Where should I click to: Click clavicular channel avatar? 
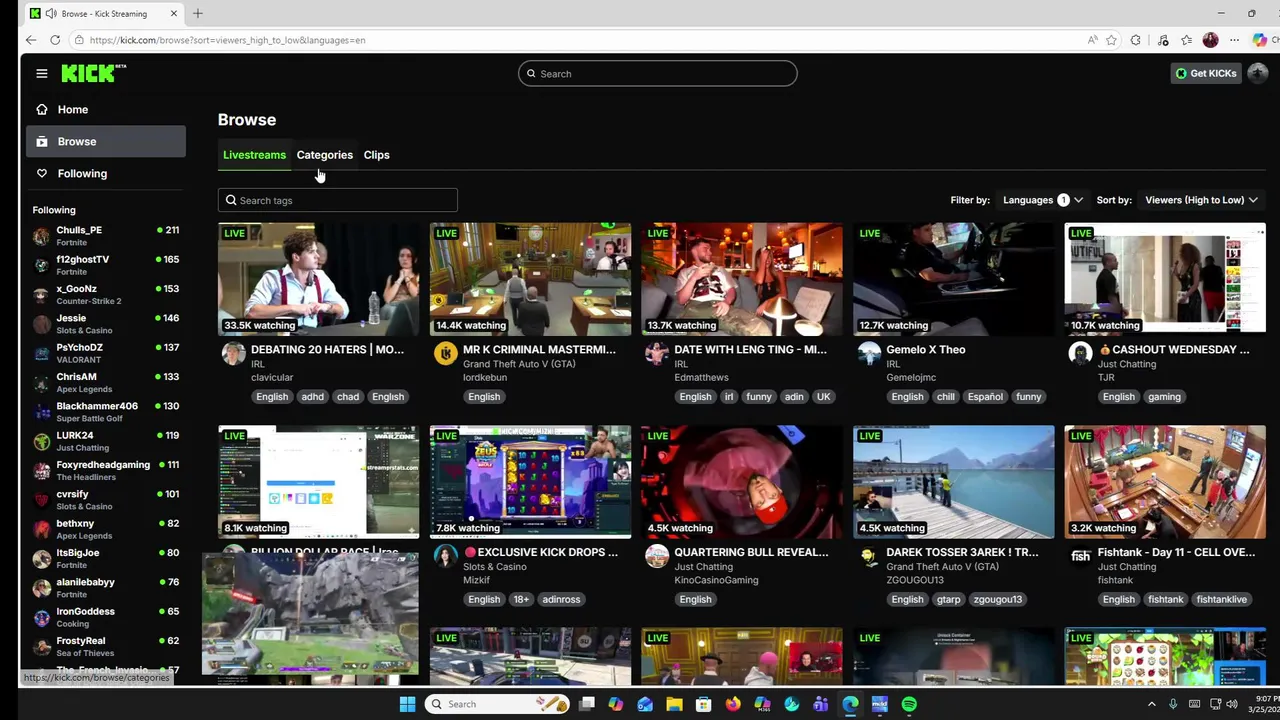click(x=233, y=353)
